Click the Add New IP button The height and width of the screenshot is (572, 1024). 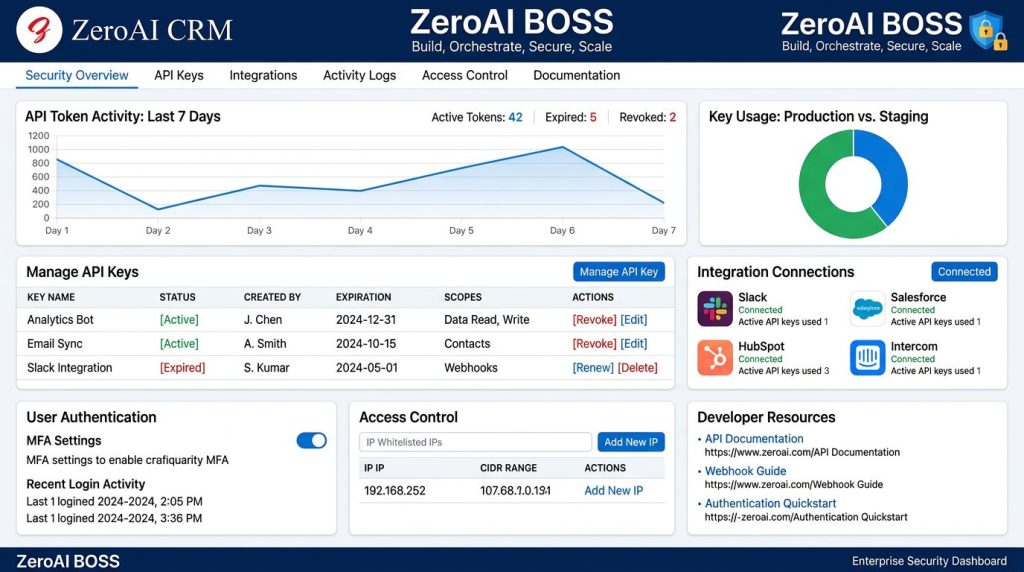click(631, 442)
